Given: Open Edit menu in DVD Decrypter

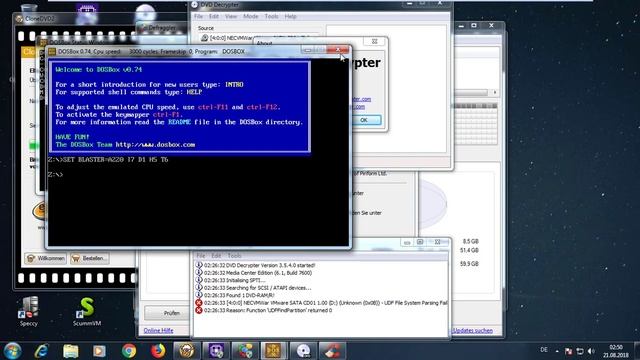Looking at the screenshot, I should (x=214, y=16).
